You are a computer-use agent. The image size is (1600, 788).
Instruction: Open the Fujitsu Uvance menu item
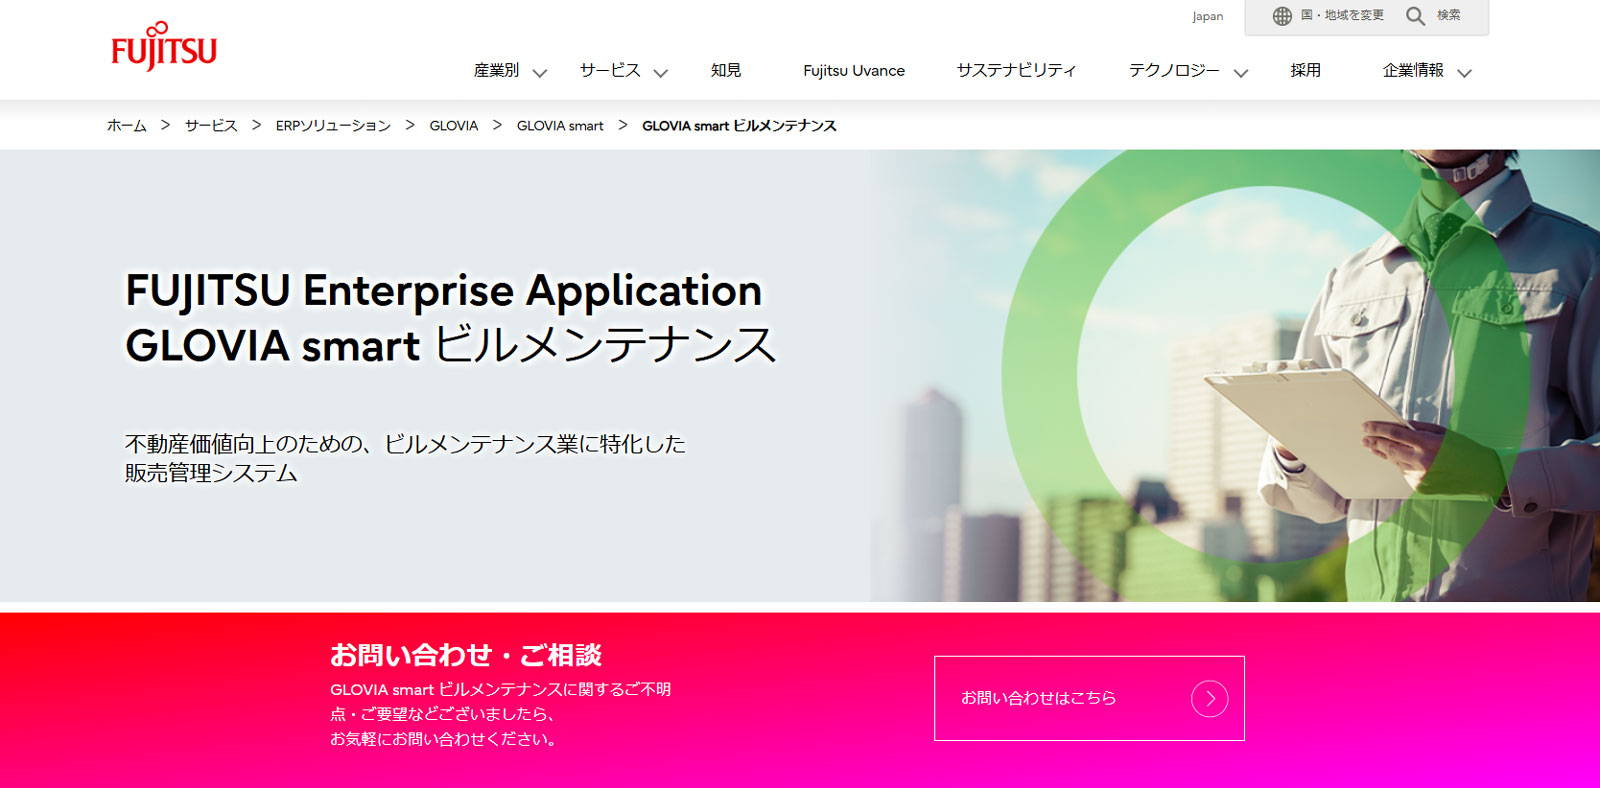[854, 70]
